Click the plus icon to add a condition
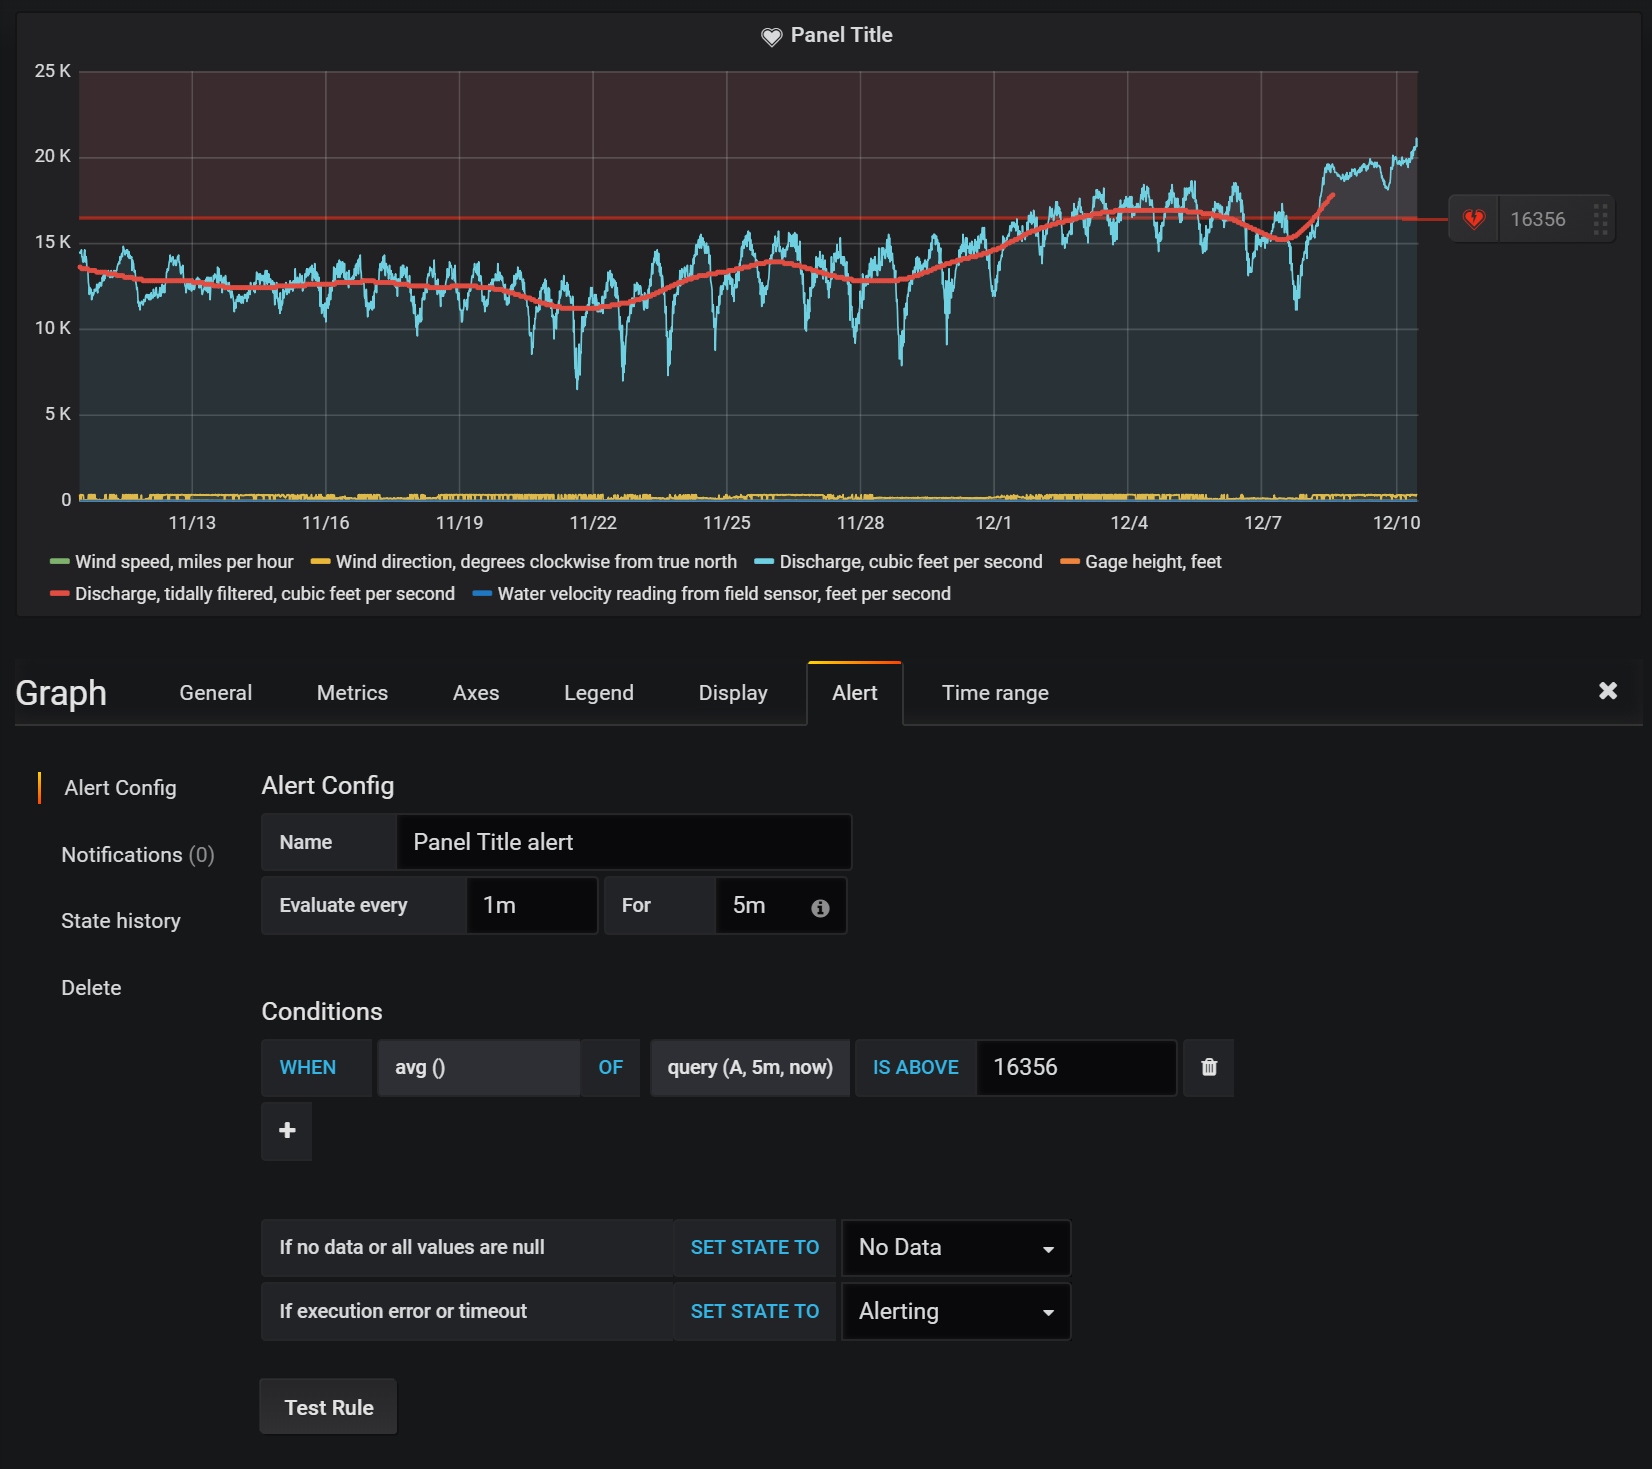 [286, 1131]
